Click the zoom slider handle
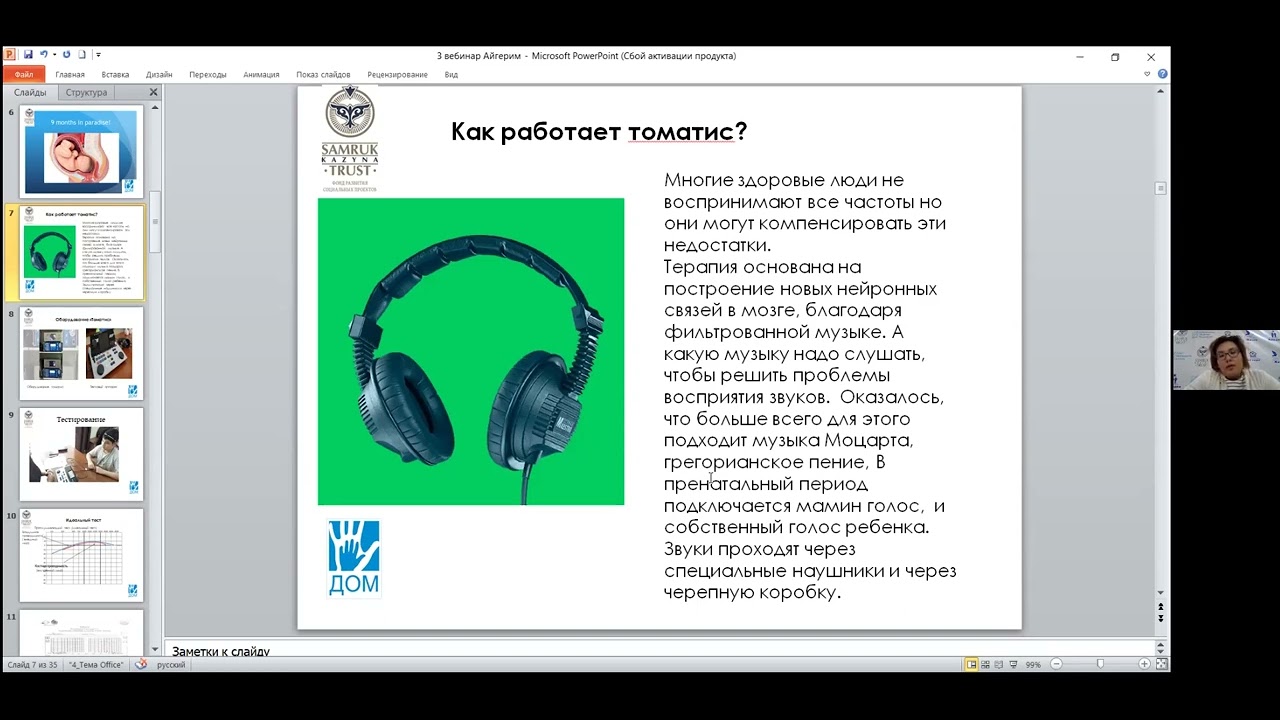Image resolution: width=1280 pixels, height=720 pixels. tap(1101, 664)
